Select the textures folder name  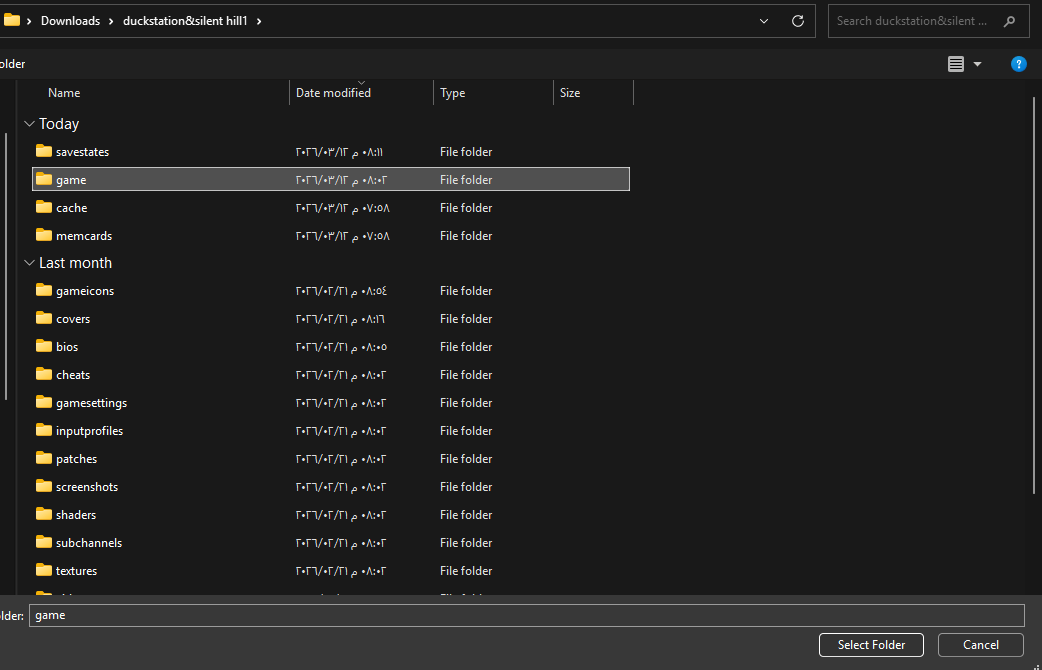(x=76, y=570)
